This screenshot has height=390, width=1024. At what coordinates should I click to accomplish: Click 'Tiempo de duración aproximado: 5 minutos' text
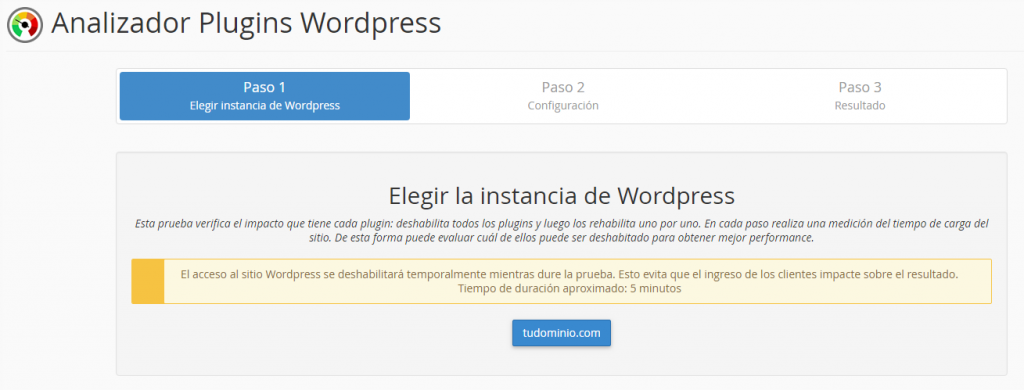[x=569, y=288]
